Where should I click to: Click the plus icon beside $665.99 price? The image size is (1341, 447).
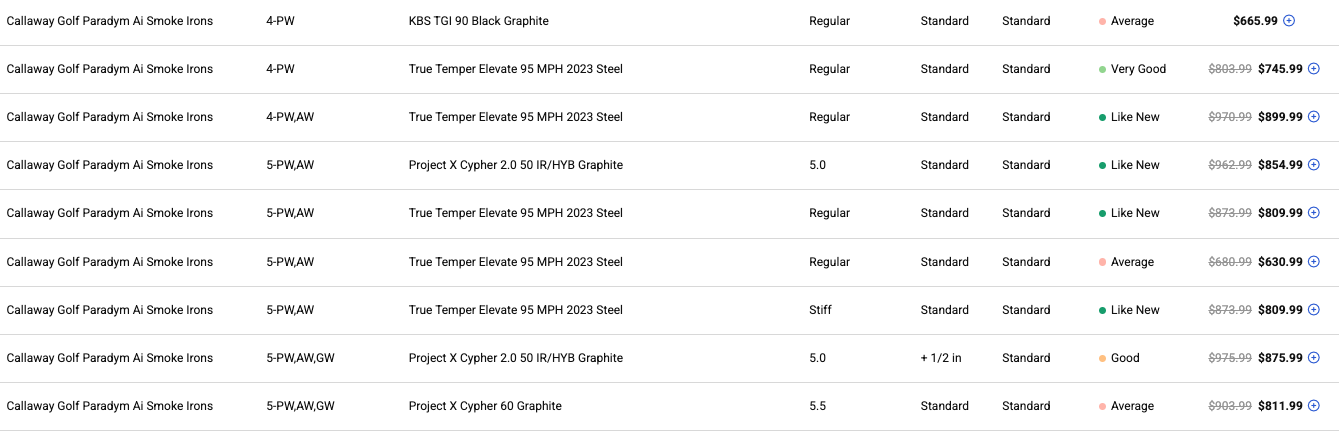(1289, 21)
